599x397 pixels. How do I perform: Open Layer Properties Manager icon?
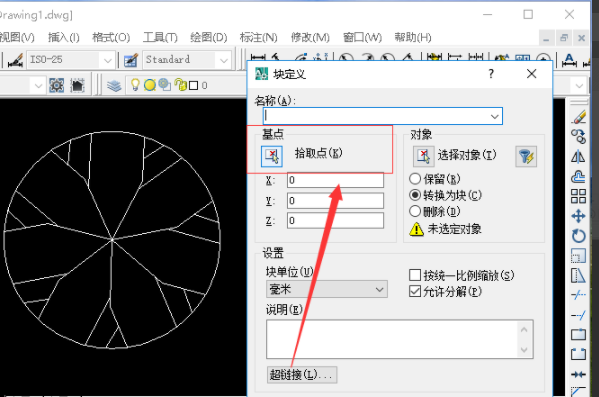click(x=114, y=85)
